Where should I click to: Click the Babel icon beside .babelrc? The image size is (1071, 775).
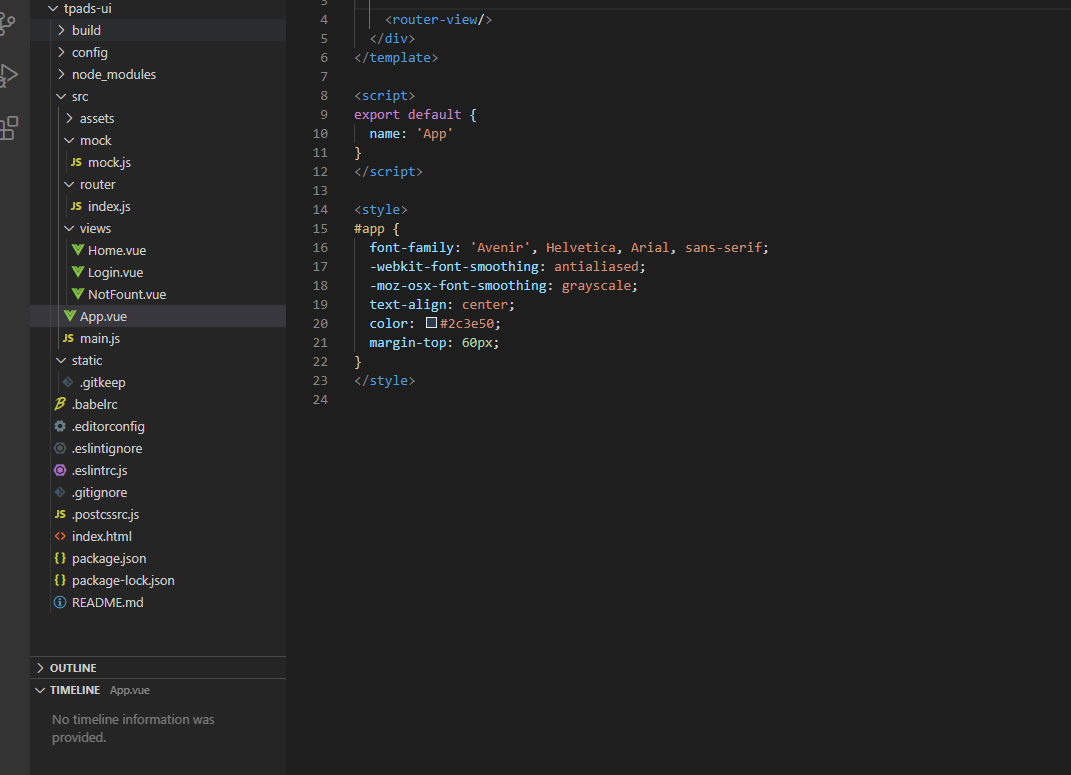[60, 404]
